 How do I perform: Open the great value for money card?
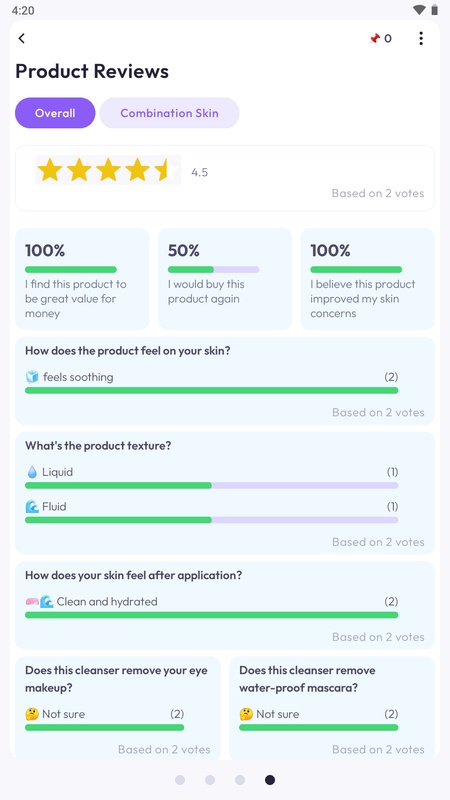[82, 279]
